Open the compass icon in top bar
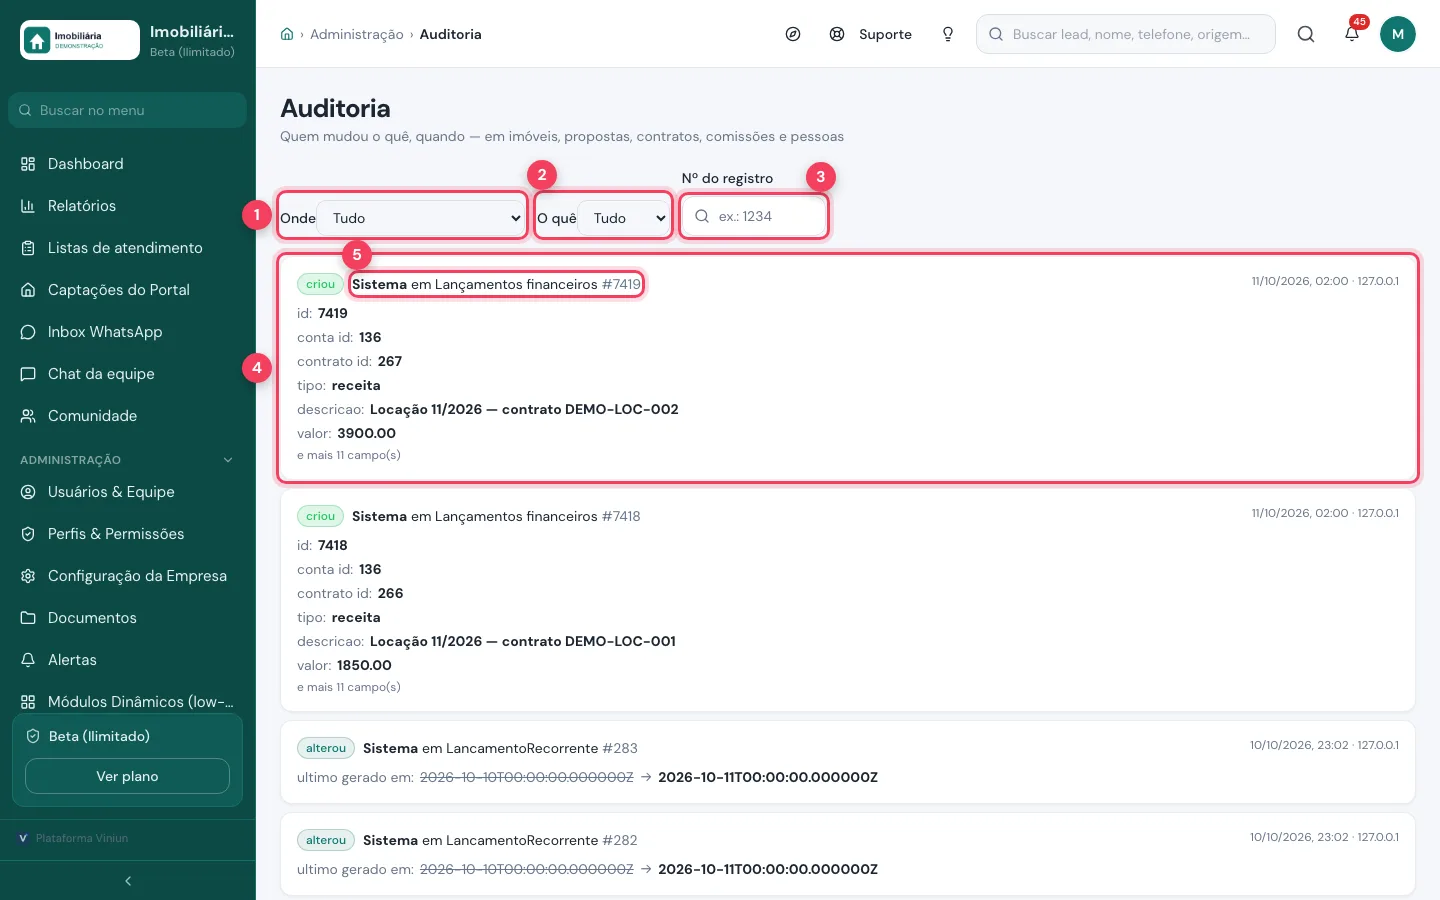Screen dimensions: 1440x900 pyautogui.click(x=793, y=34)
